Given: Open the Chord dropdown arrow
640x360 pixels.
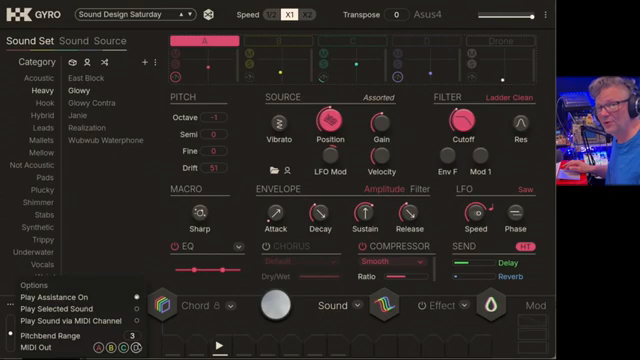Looking at the screenshot, I should (x=231, y=306).
